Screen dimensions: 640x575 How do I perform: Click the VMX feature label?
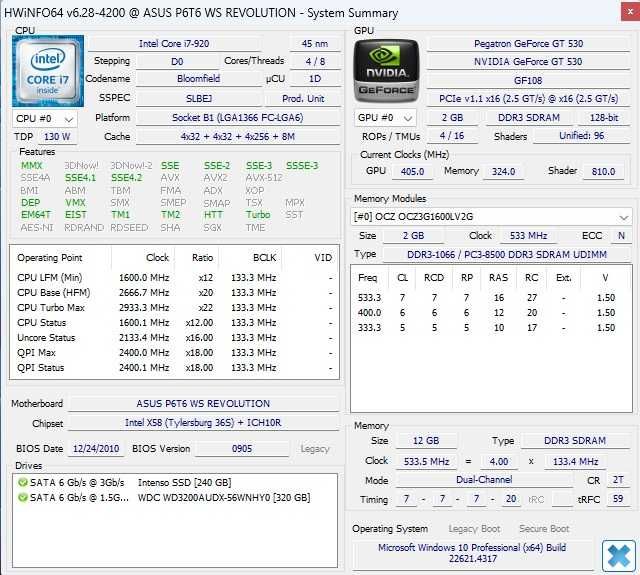click(76, 203)
